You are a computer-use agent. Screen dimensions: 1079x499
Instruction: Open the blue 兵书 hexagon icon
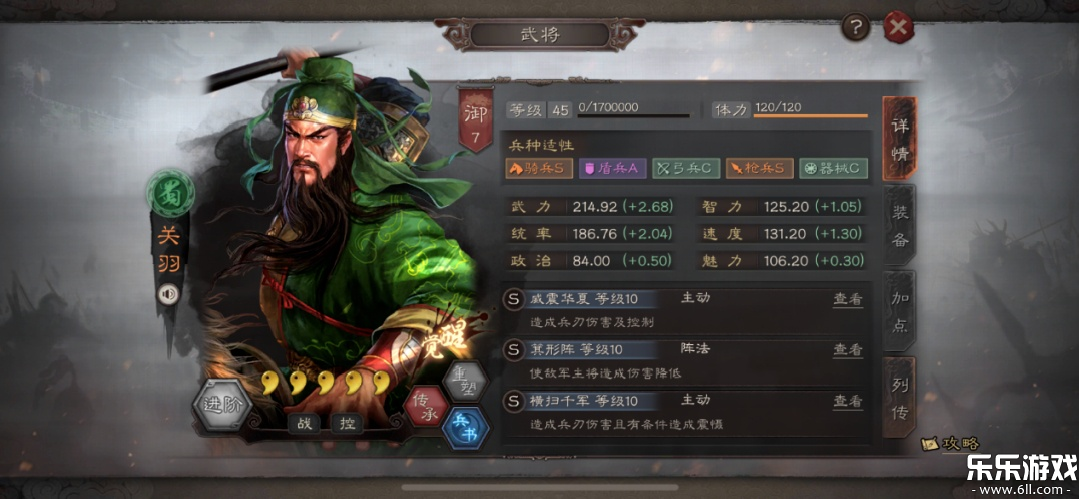click(466, 428)
